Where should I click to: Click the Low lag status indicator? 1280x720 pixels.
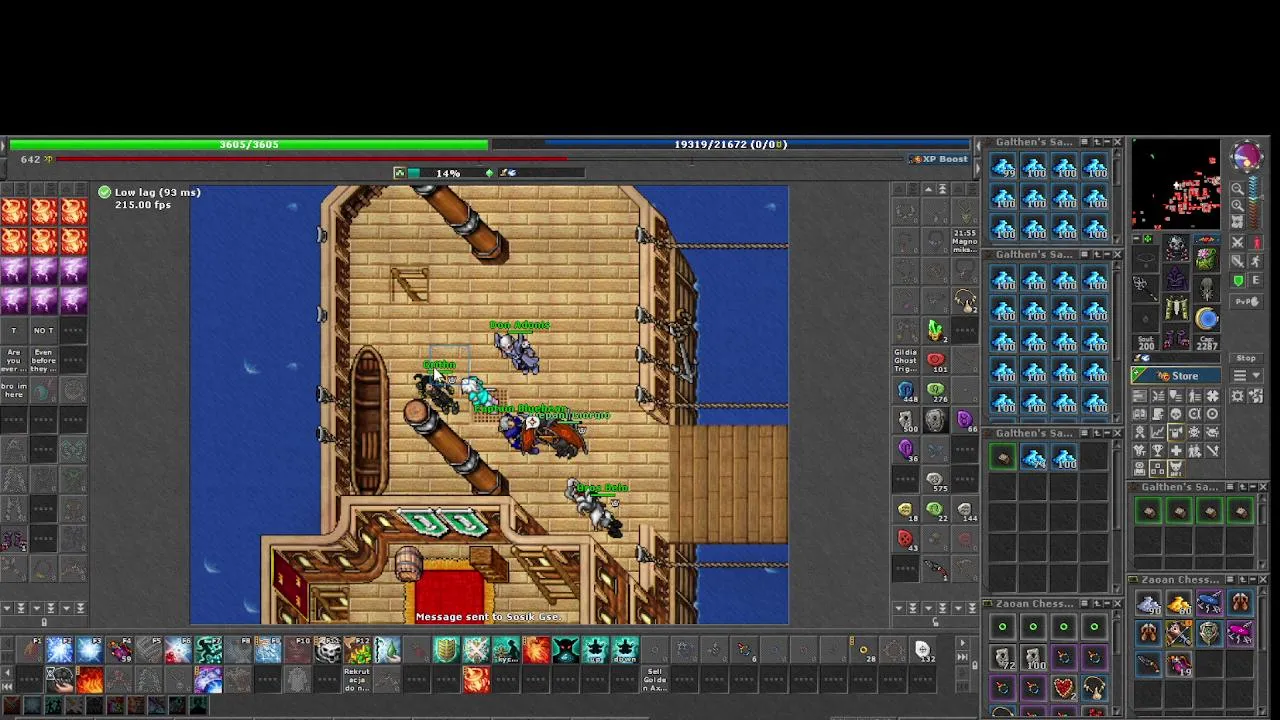tap(150, 192)
